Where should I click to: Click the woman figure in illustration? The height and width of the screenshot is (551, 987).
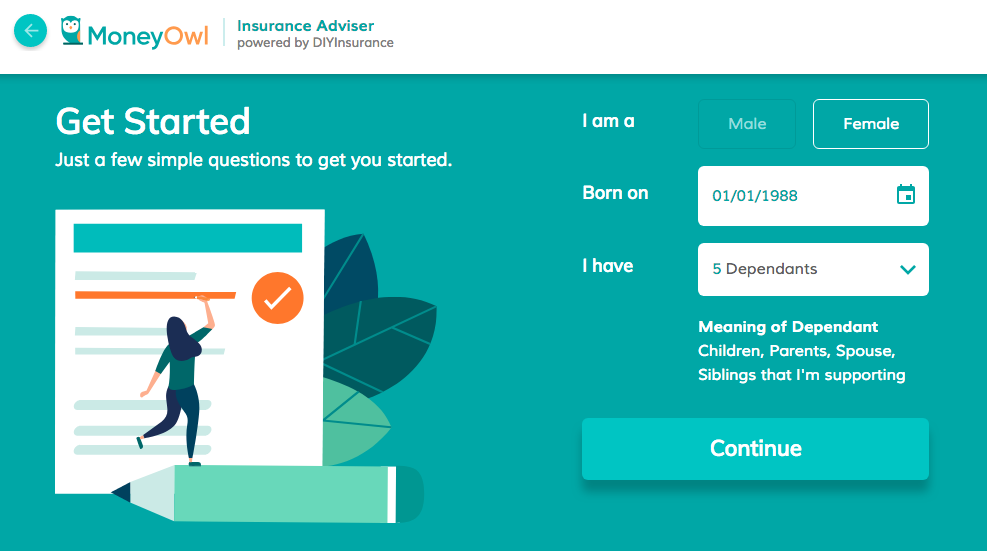coord(180,385)
